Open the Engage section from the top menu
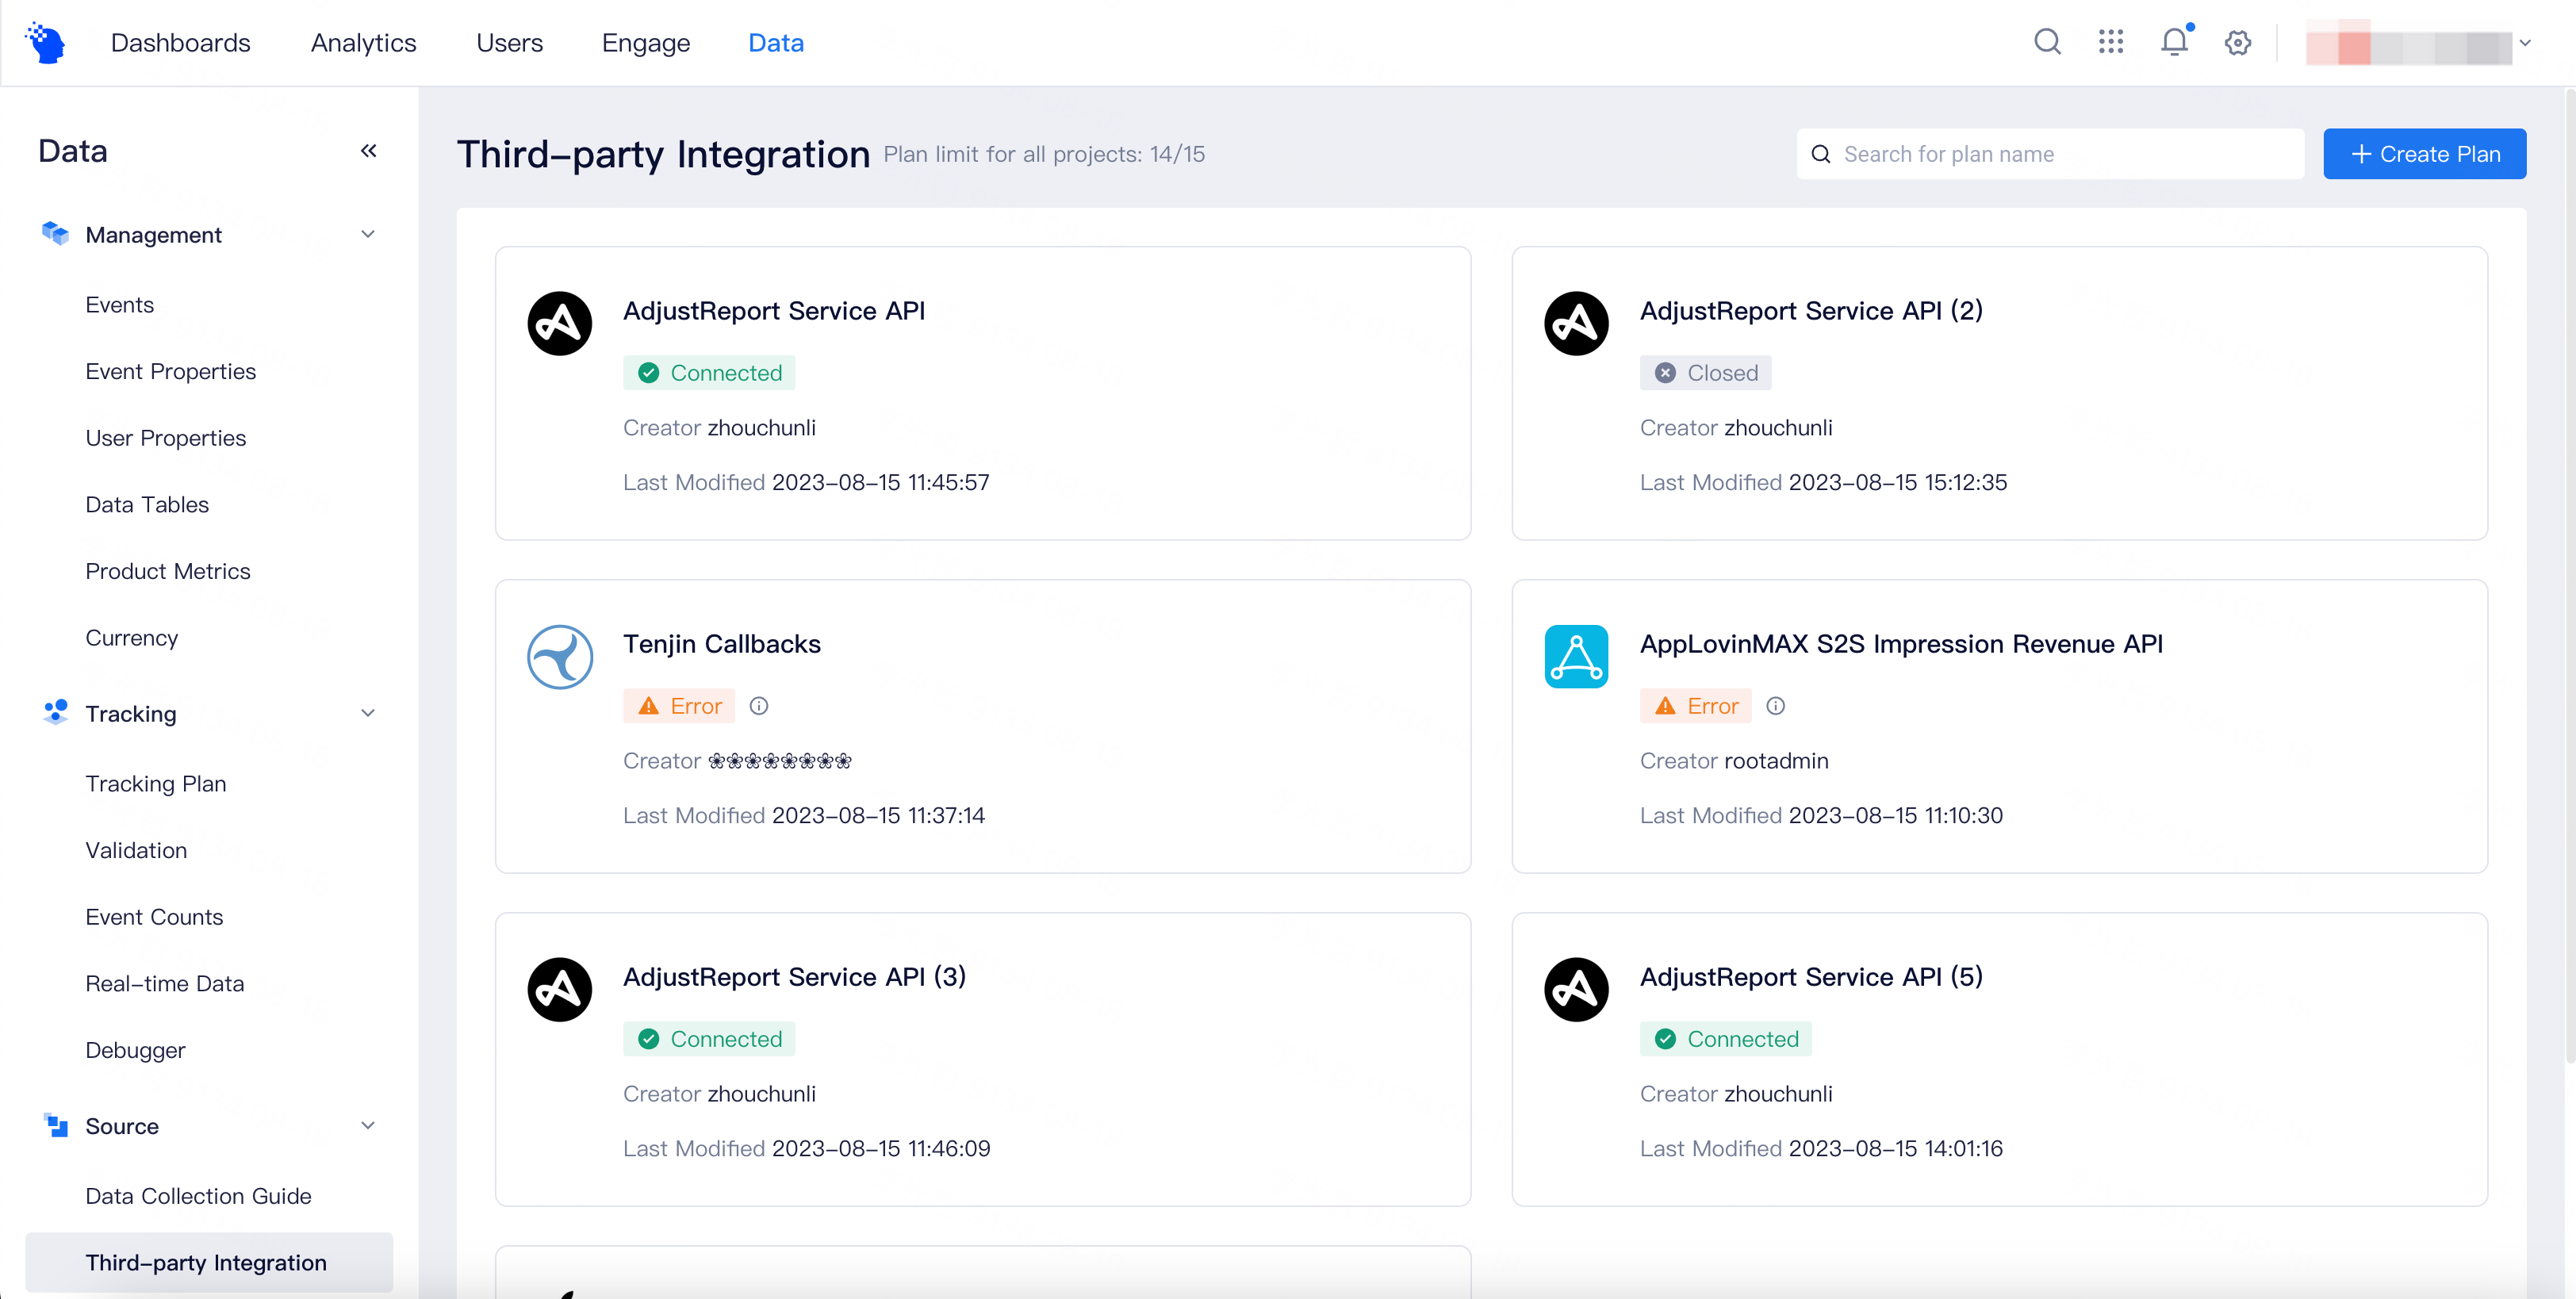Viewport: 2576px width, 1299px height. [645, 43]
